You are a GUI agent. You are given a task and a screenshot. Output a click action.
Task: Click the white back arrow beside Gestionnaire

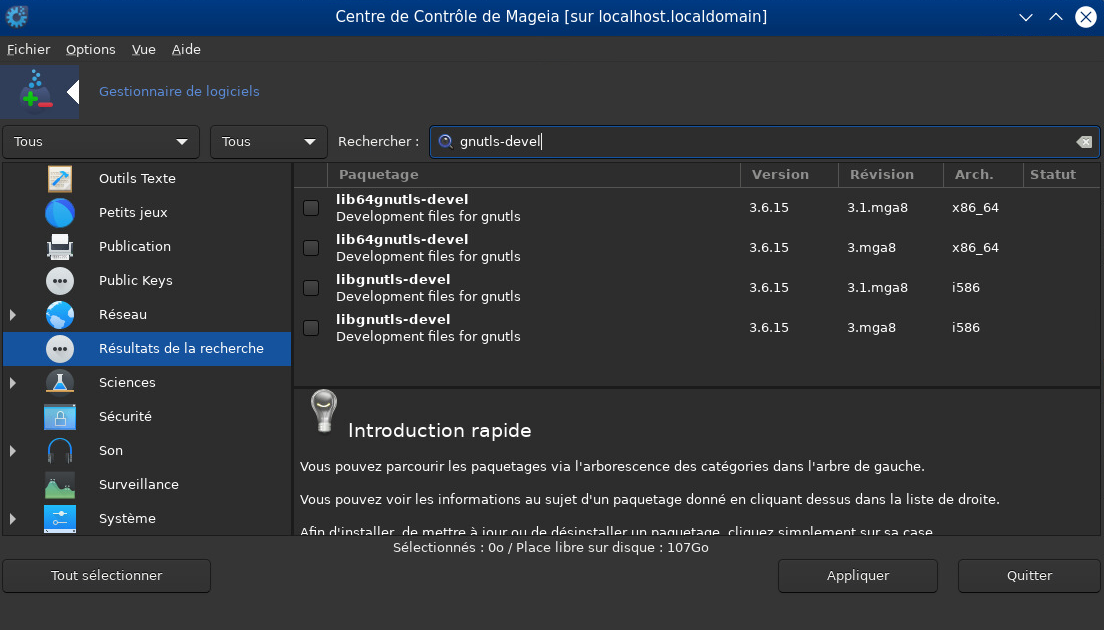coord(73,92)
